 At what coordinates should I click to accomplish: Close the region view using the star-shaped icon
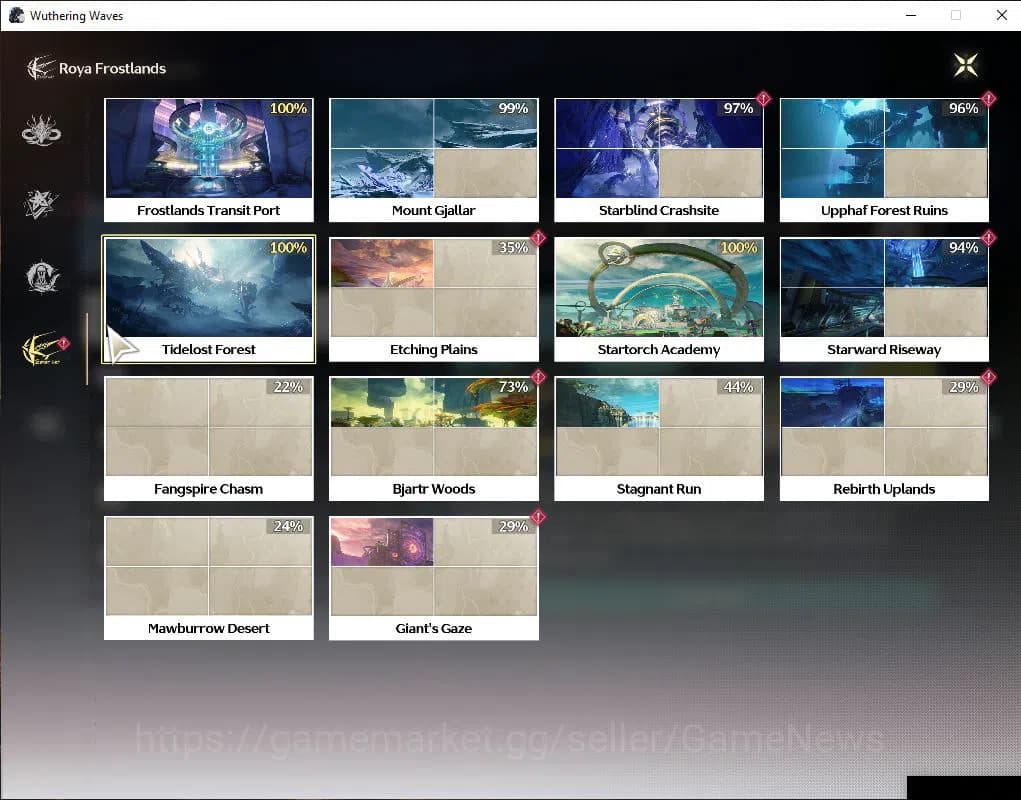[965, 64]
